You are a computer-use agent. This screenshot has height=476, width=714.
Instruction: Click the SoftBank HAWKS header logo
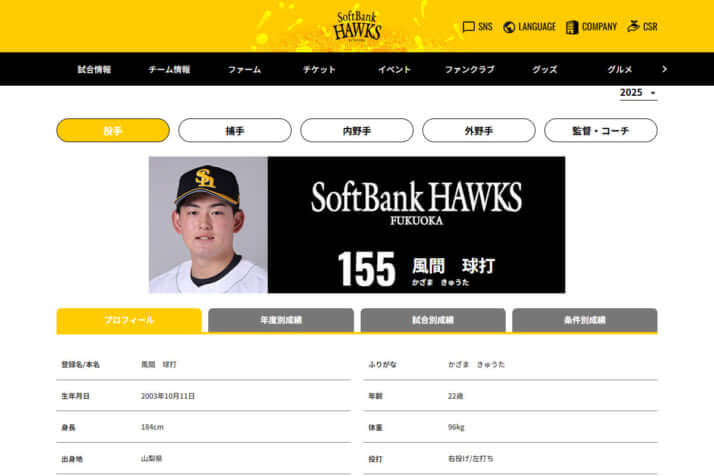coord(357,26)
